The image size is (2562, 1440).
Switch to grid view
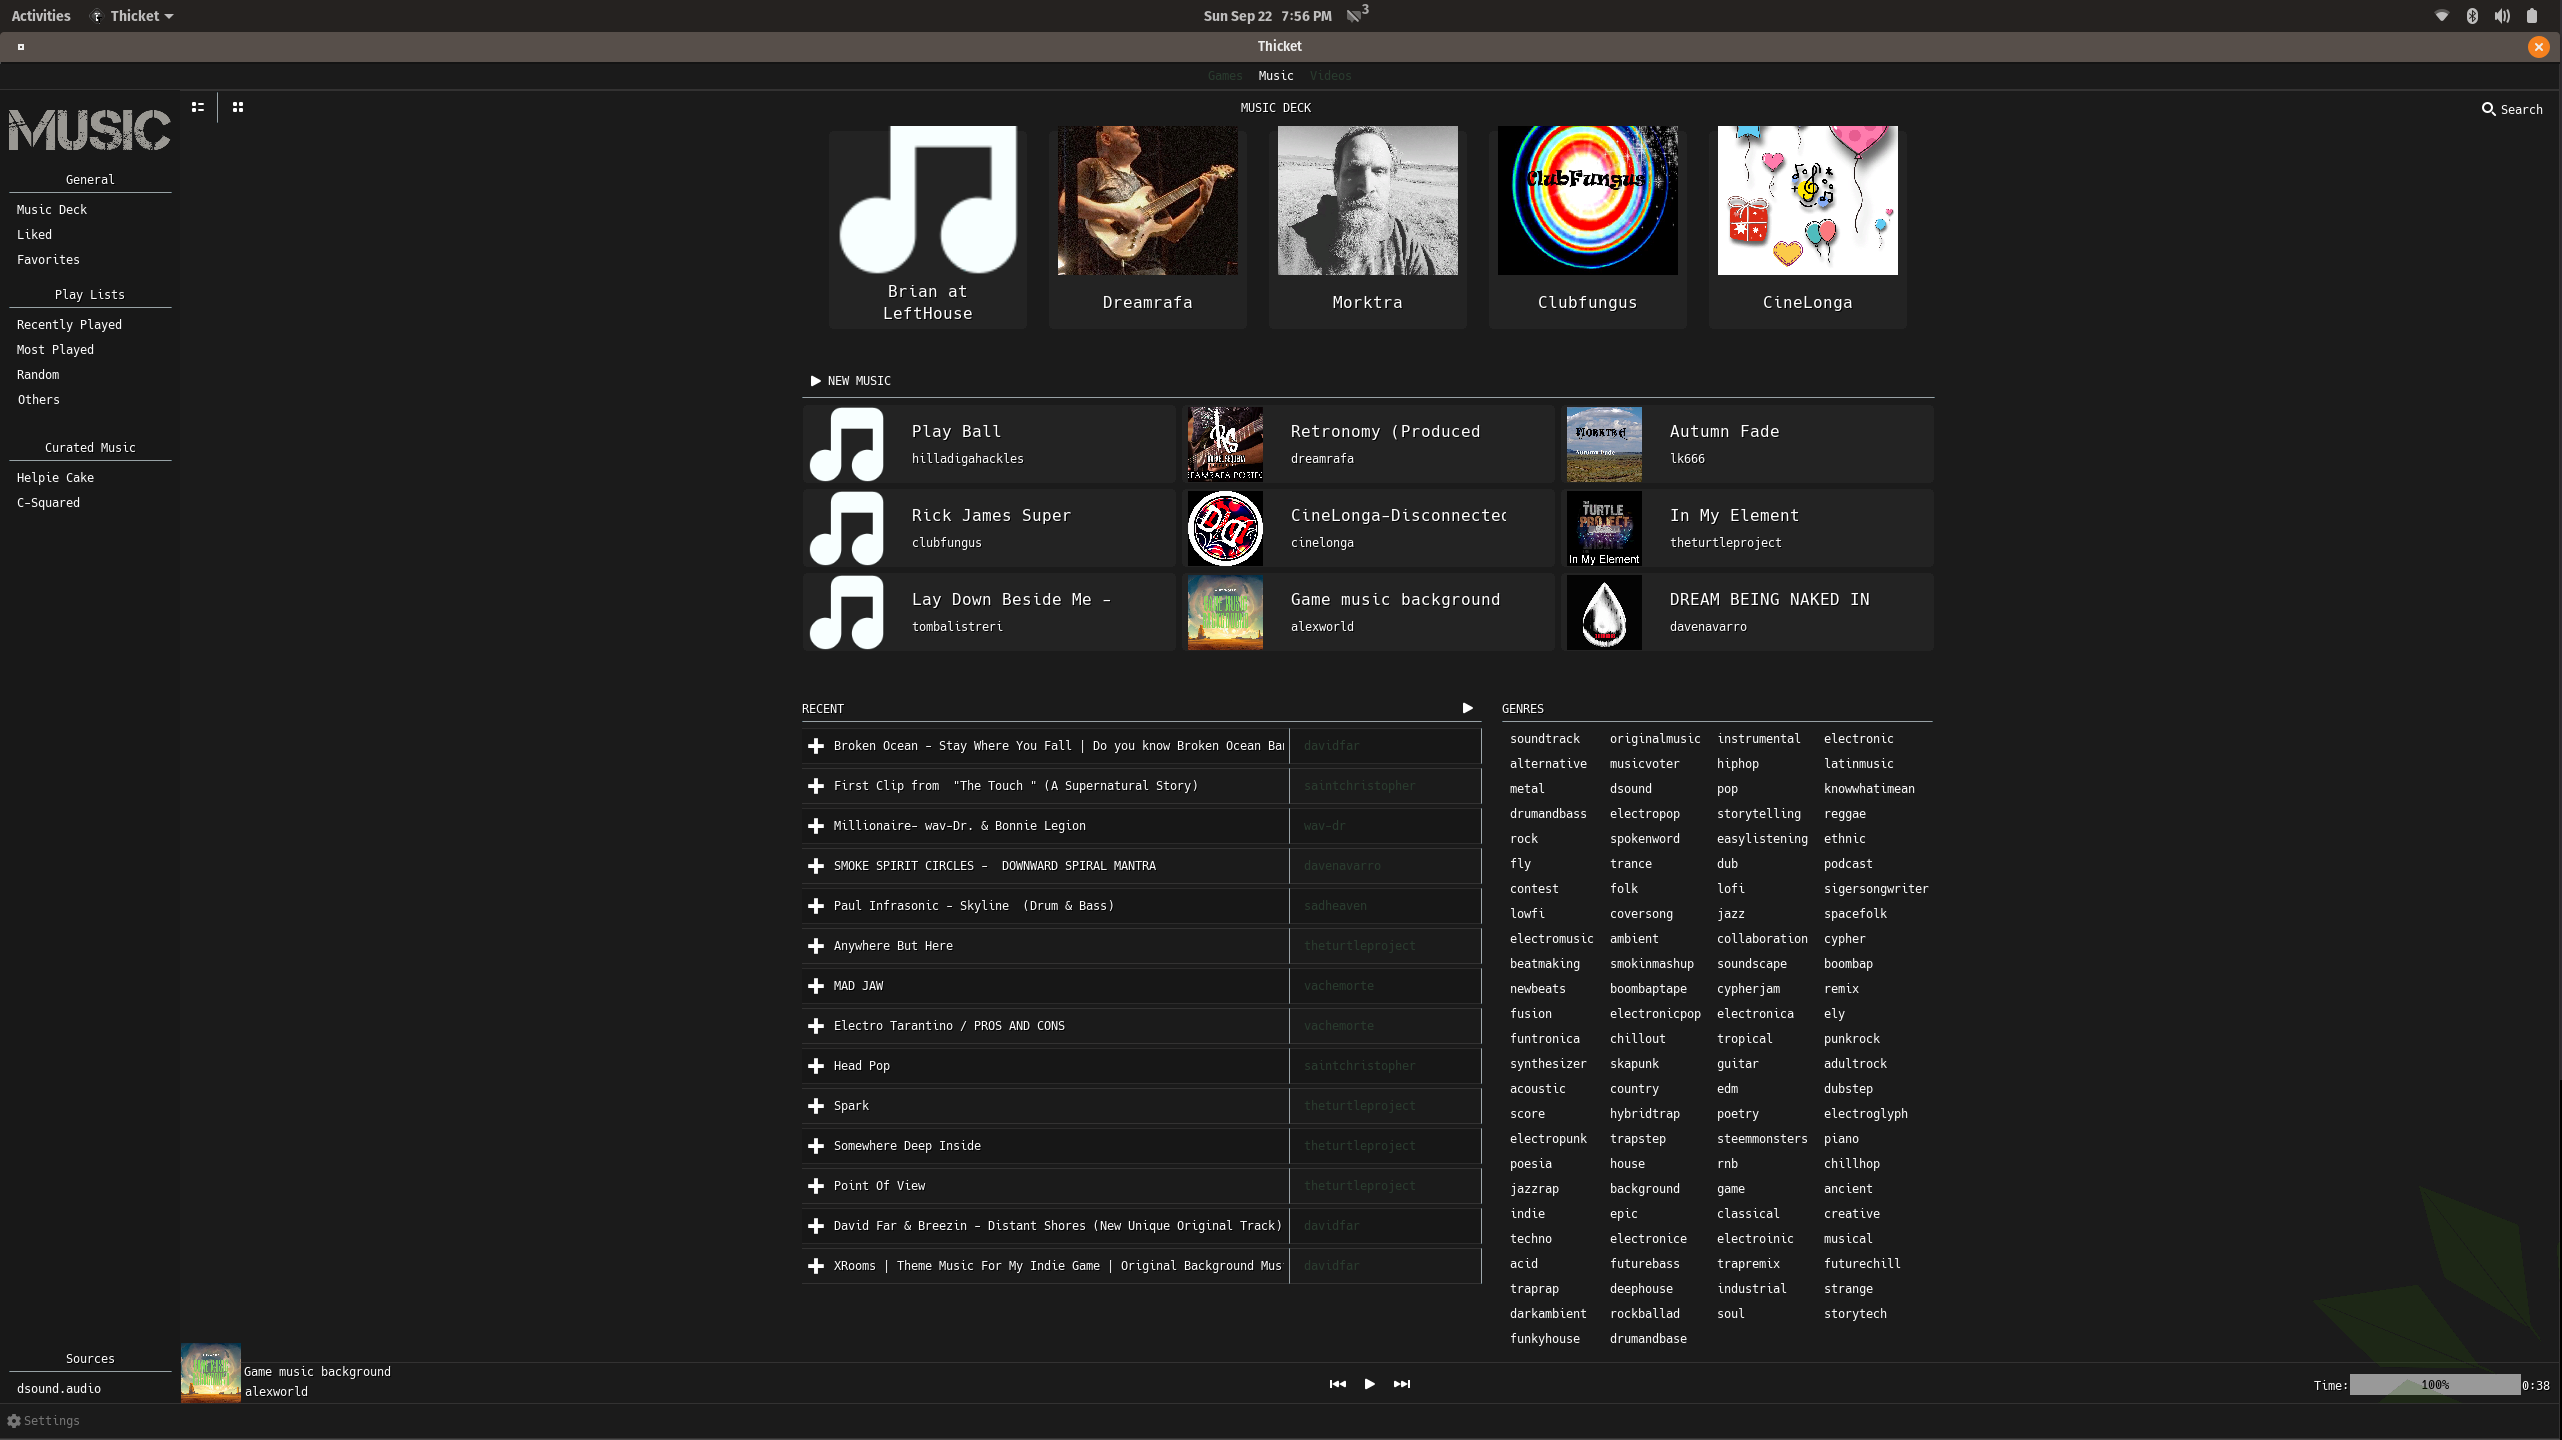pyautogui.click(x=237, y=106)
